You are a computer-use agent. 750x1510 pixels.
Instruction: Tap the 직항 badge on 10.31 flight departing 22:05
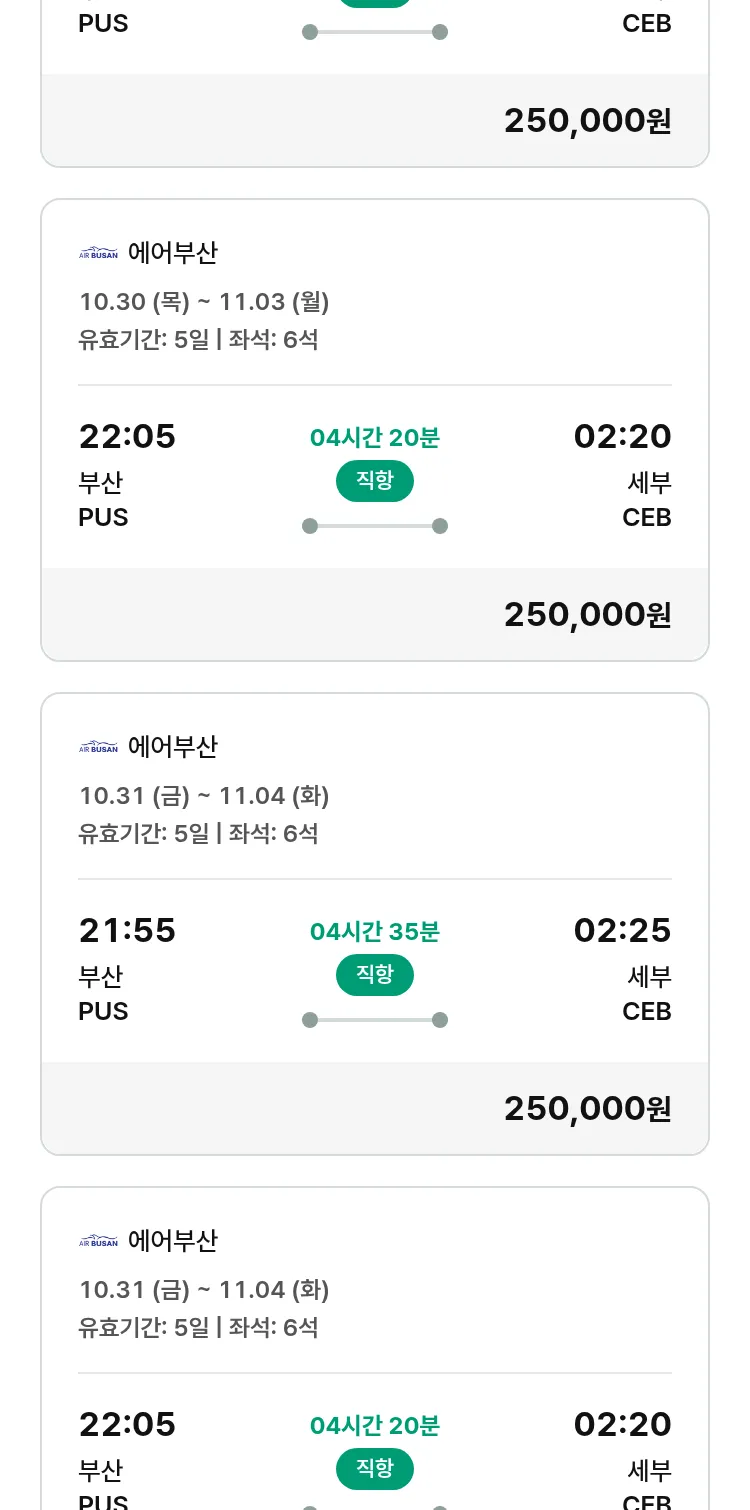pyautogui.click(x=375, y=1469)
